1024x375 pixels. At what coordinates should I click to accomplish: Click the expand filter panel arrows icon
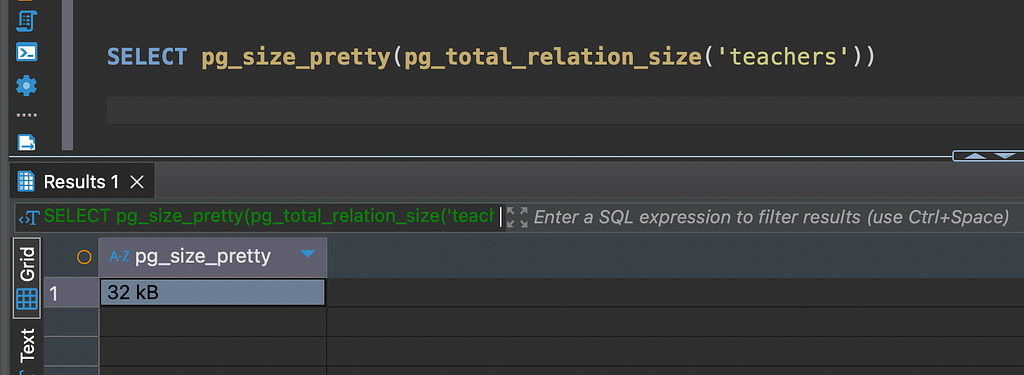pyautogui.click(x=517, y=217)
